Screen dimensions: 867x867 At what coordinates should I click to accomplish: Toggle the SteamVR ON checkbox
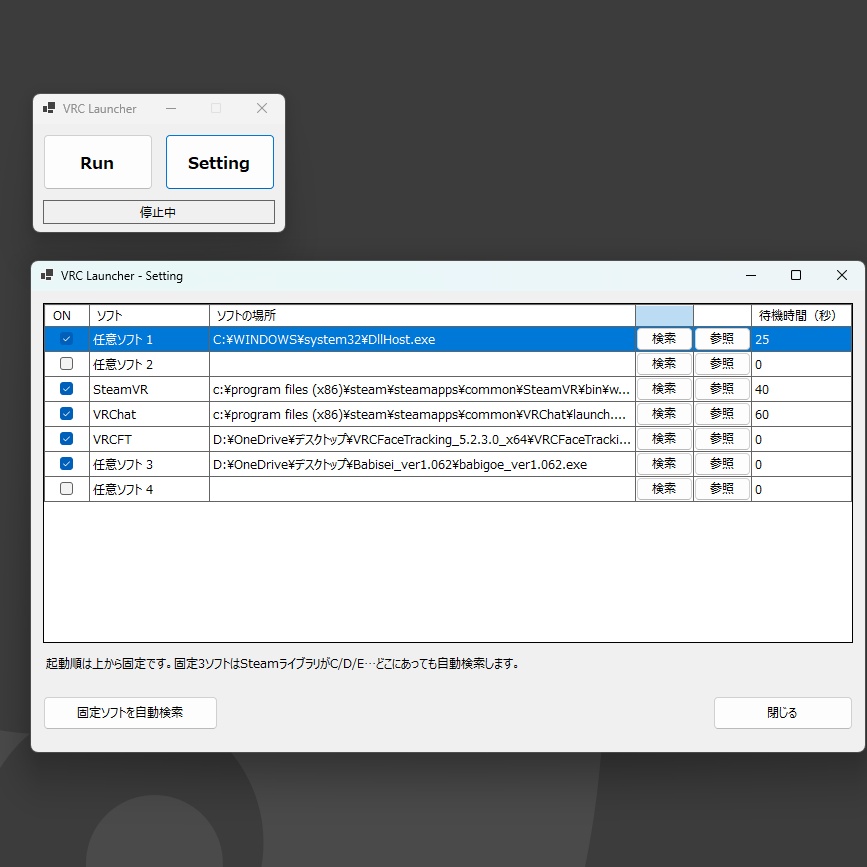tap(66, 388)
